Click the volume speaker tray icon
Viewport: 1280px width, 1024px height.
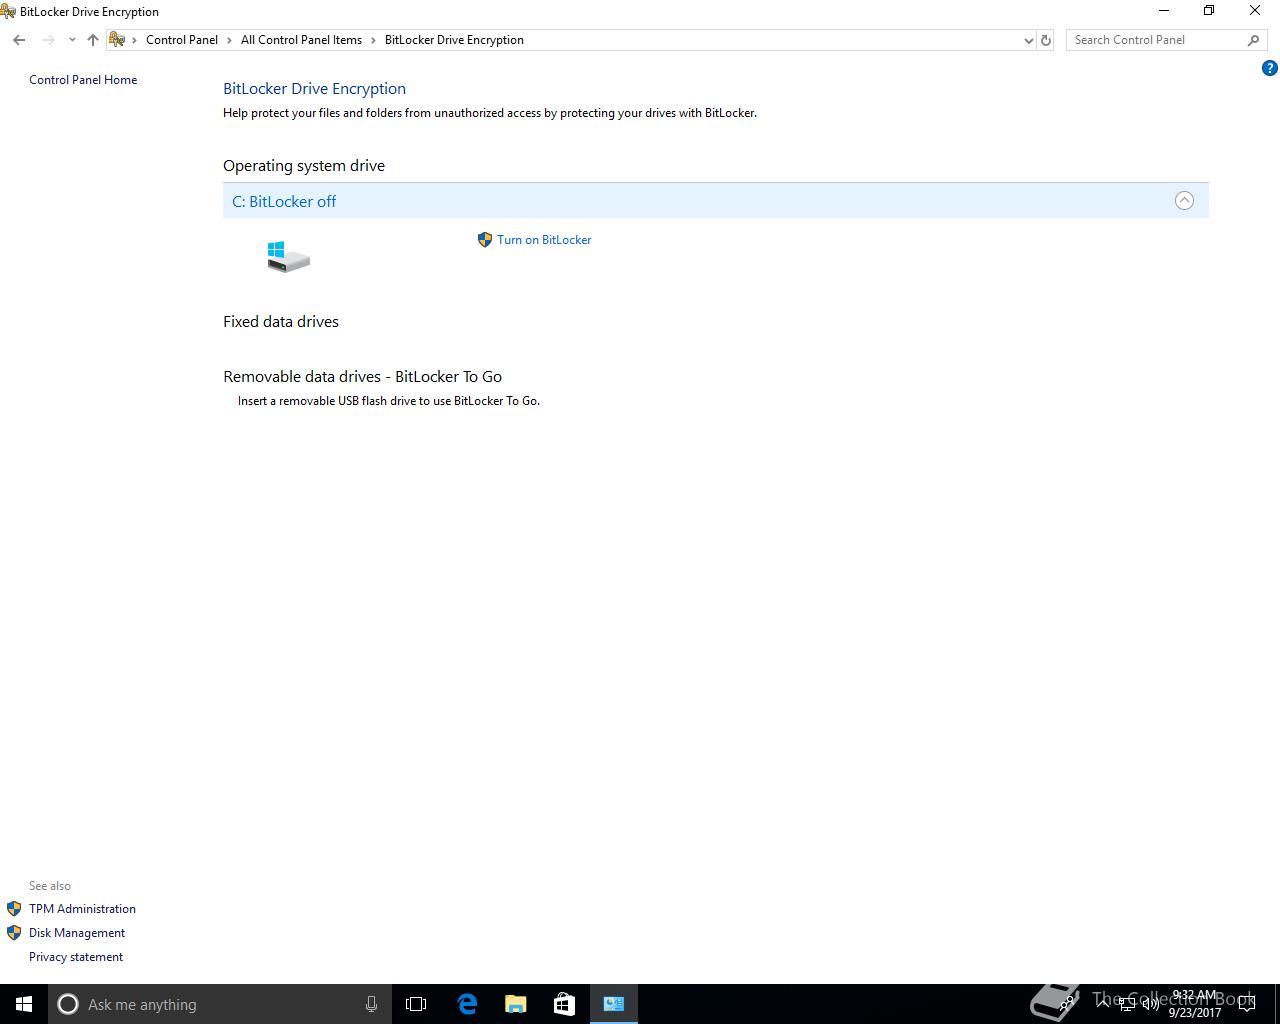pos(1151,1004)
